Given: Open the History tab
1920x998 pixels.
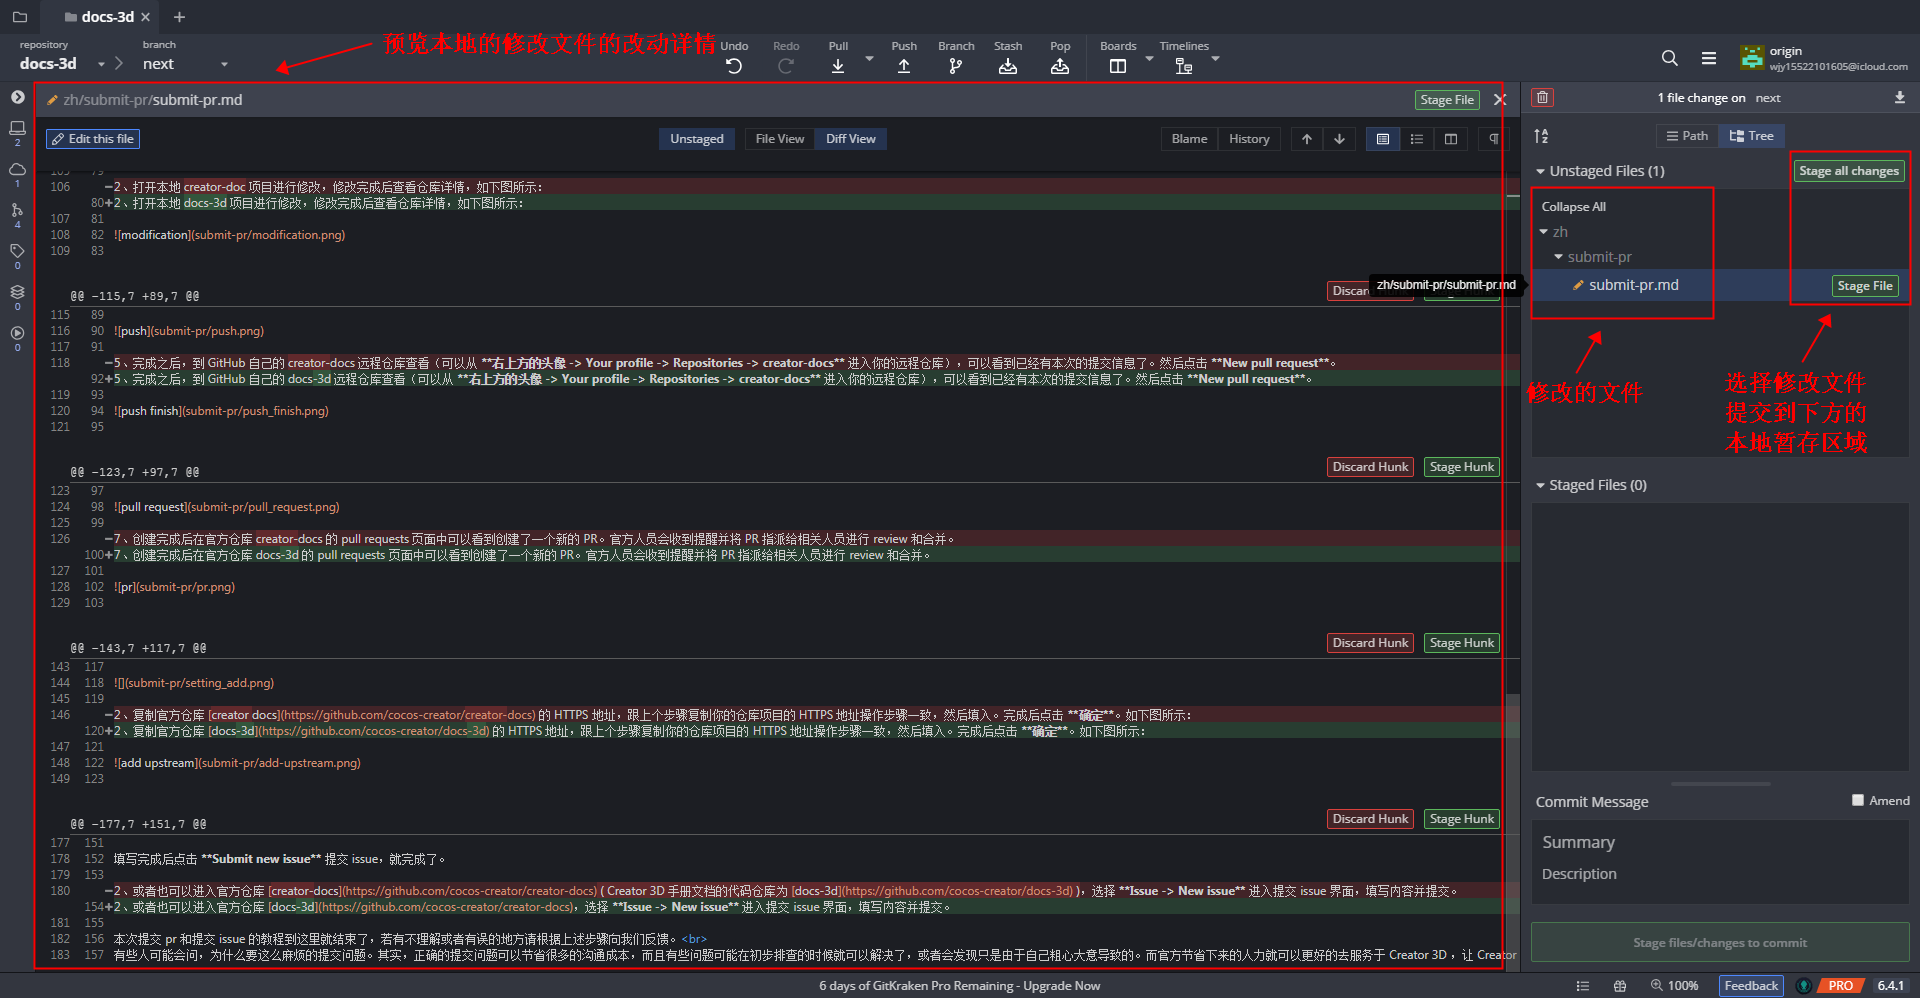Looking at the screenshot, I should (x=1249, y=139).
